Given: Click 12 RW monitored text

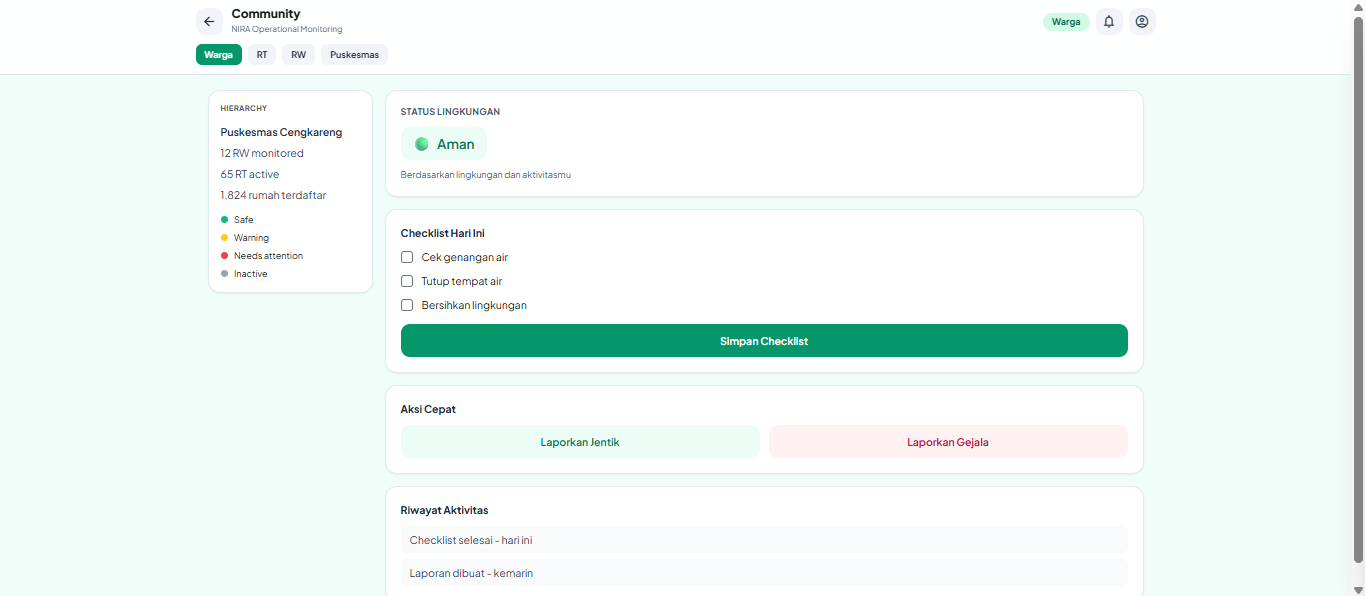Looking at the screenshot, I should pyautogui.click(x=262, y=153).
